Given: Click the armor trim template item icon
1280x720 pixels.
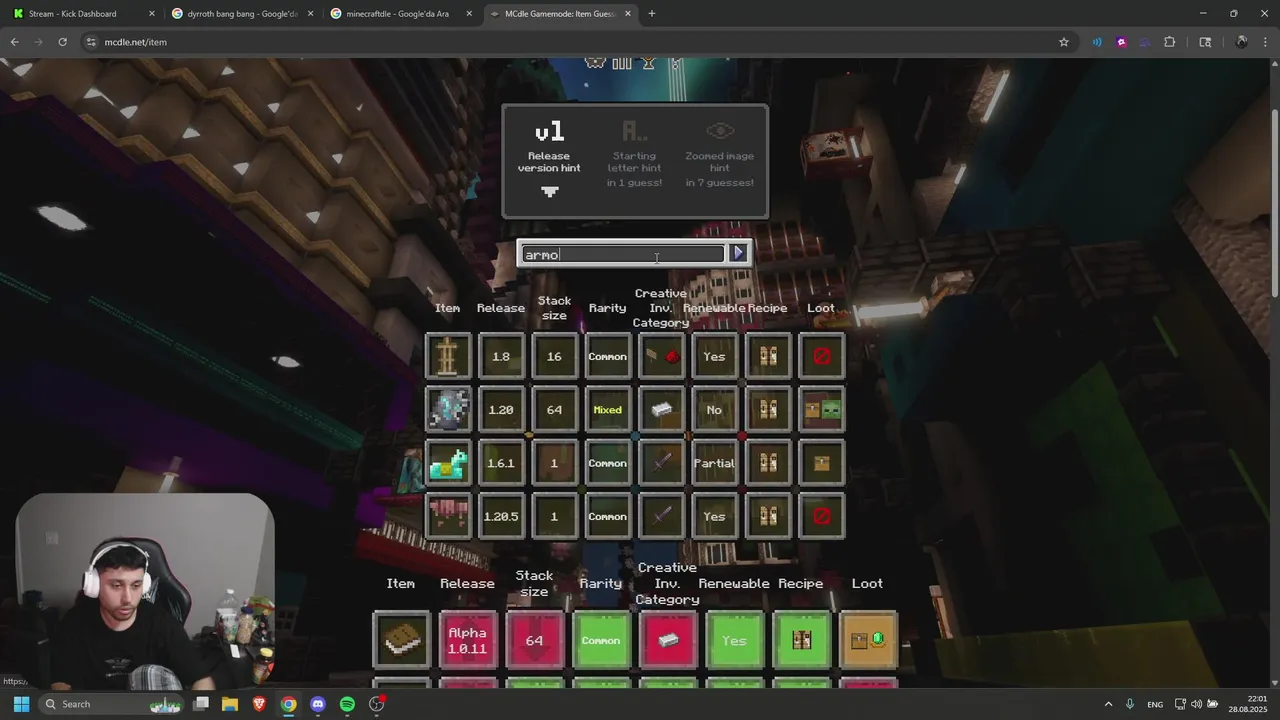Looking at the screenshot, I should [x=448, y=410].
